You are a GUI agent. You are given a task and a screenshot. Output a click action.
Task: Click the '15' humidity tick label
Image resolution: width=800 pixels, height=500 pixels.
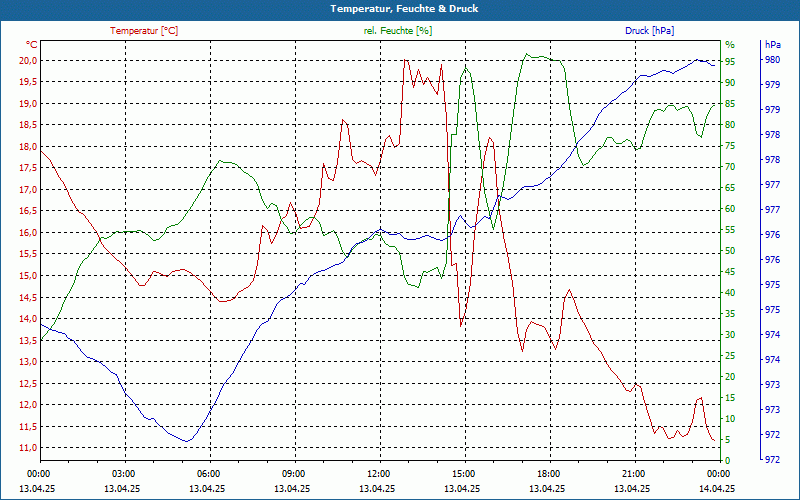730,398
